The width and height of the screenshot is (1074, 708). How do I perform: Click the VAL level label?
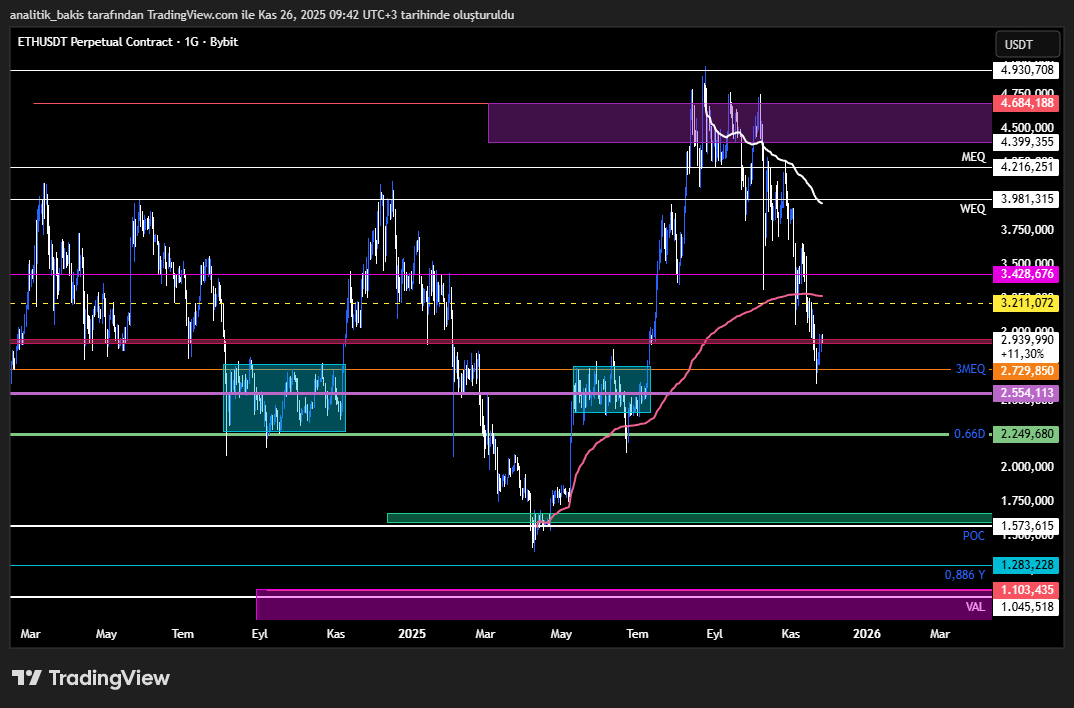975,607
